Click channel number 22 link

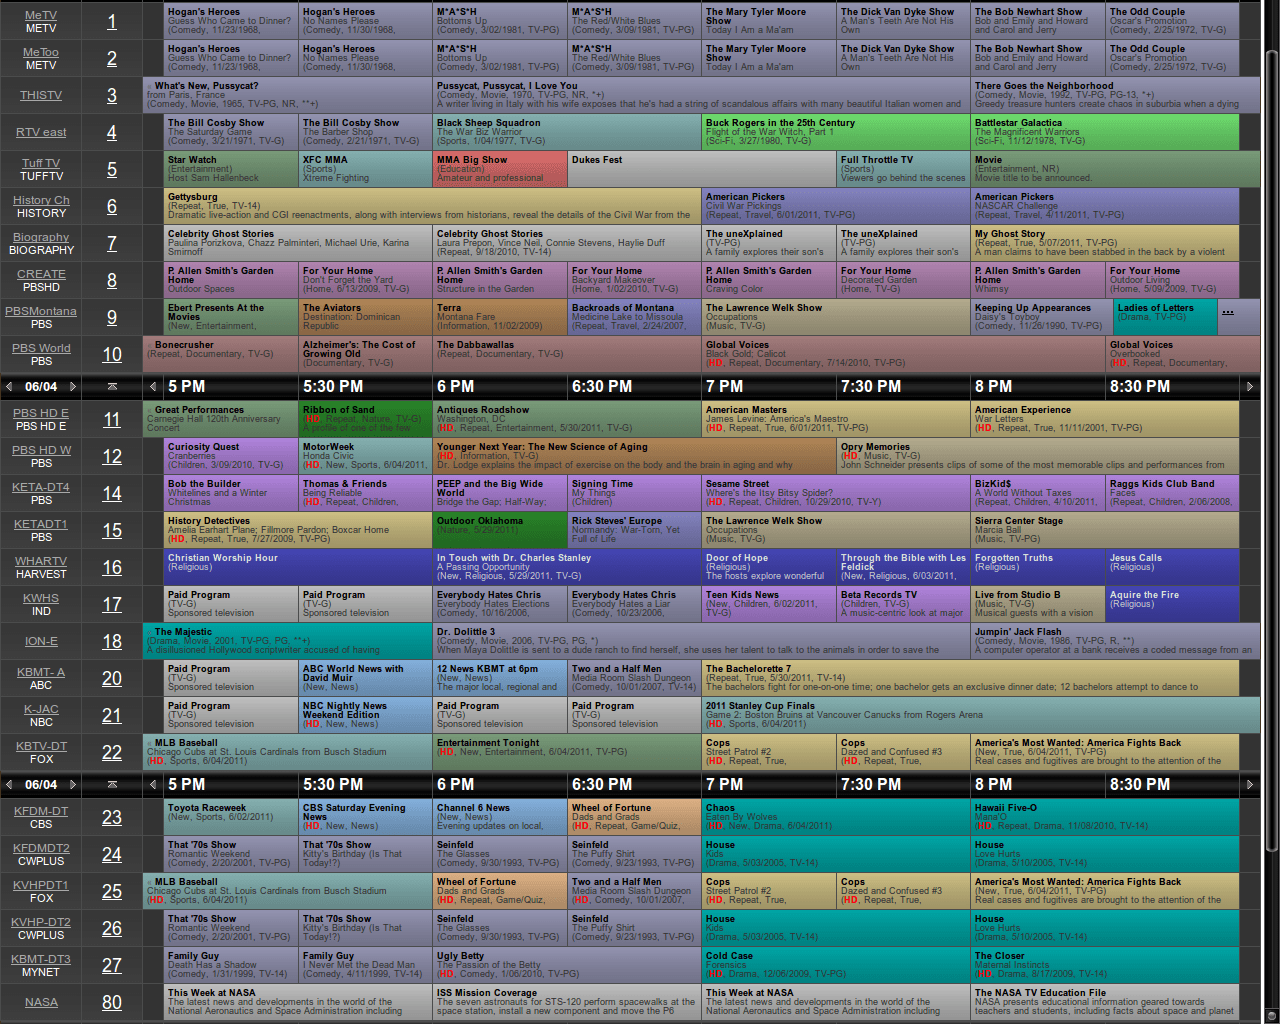[112, 752]
